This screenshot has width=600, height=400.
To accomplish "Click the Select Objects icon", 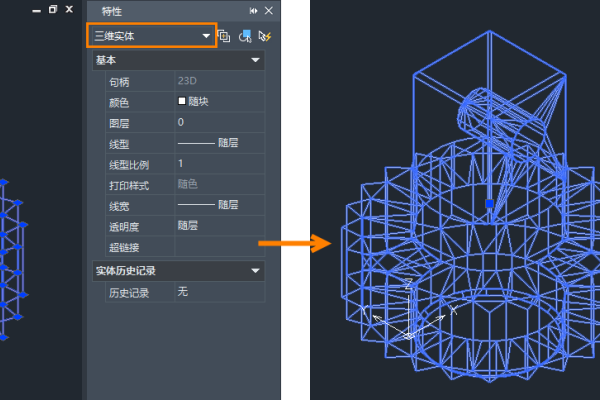I will [245, 36].
